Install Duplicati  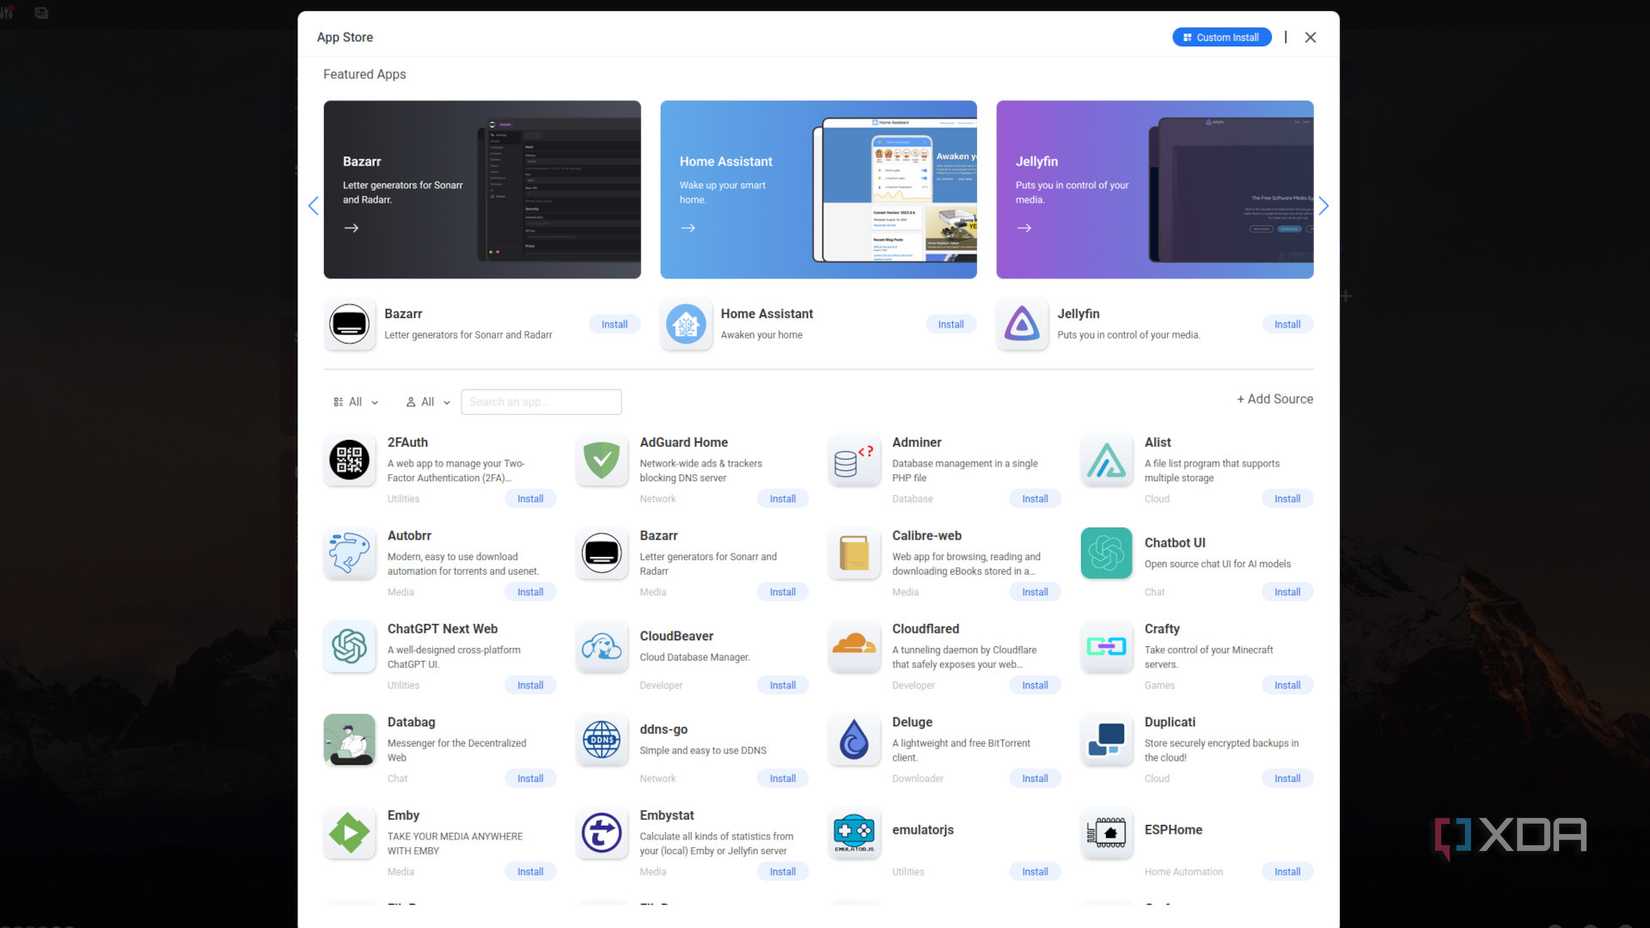(1287, 778)
